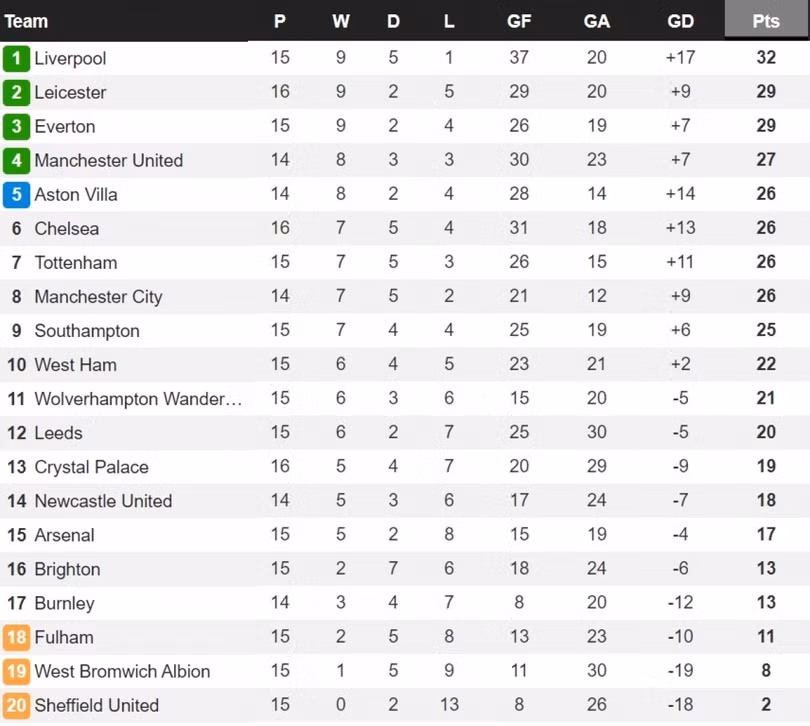Click Liverpool's +17 goal difference cell

pyautogui.click(x=680, y=58)
